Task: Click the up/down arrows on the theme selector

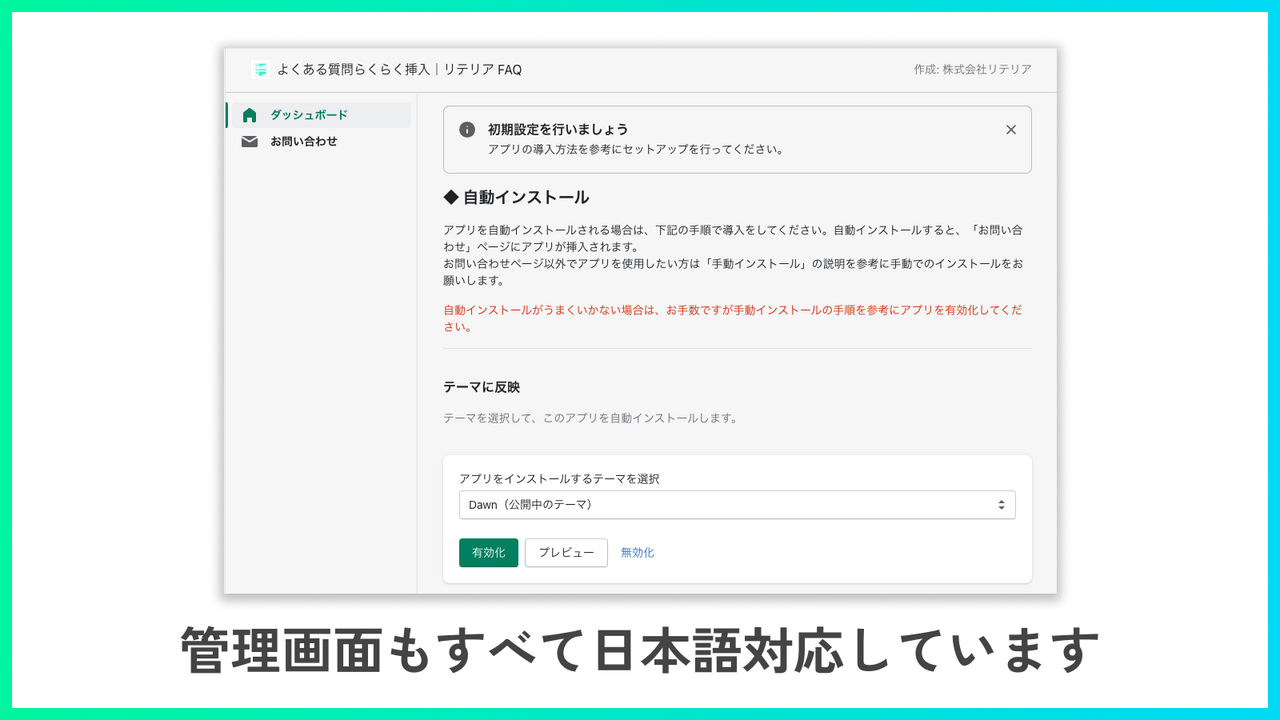Action: tap(1000, 504)
